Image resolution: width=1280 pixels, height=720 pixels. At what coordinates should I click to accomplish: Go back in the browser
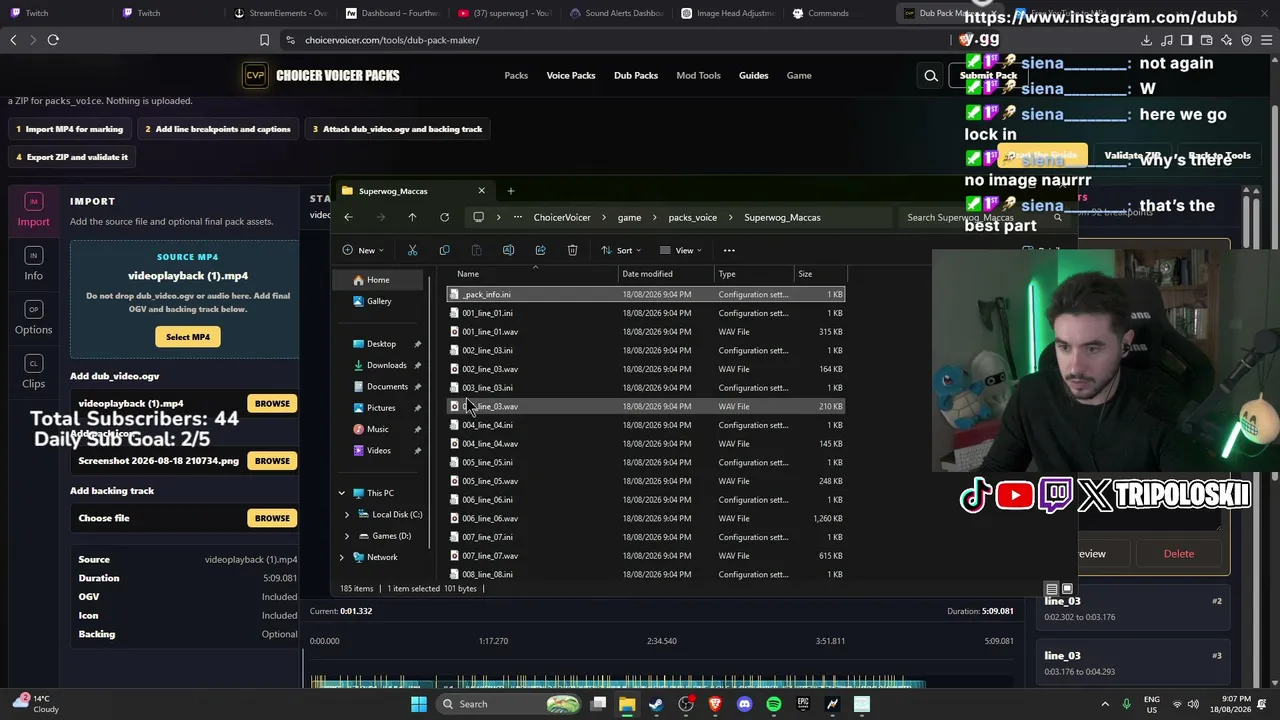tap(13, 40)
